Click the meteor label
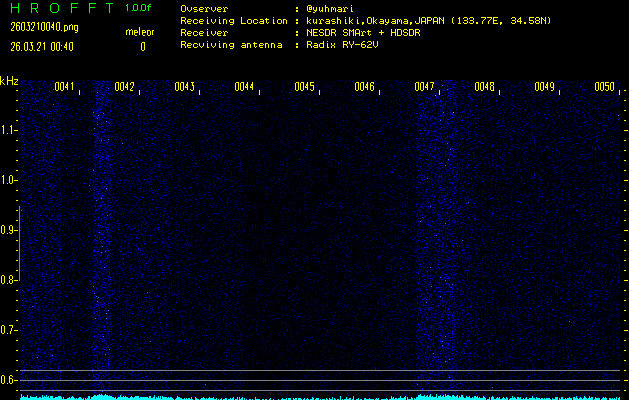Image resolution: width=629 pixels, height=400 pixels. click(x=140, y=32)
